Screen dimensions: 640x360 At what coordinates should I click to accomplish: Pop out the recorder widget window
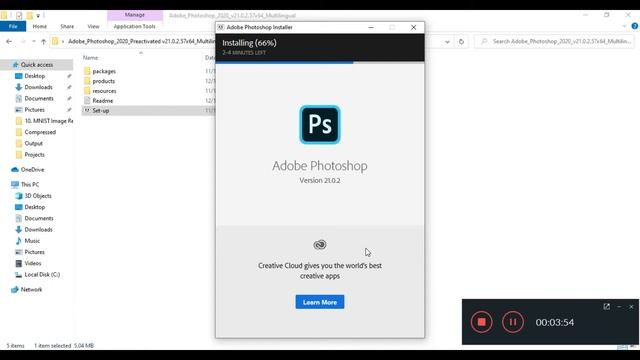607,307
